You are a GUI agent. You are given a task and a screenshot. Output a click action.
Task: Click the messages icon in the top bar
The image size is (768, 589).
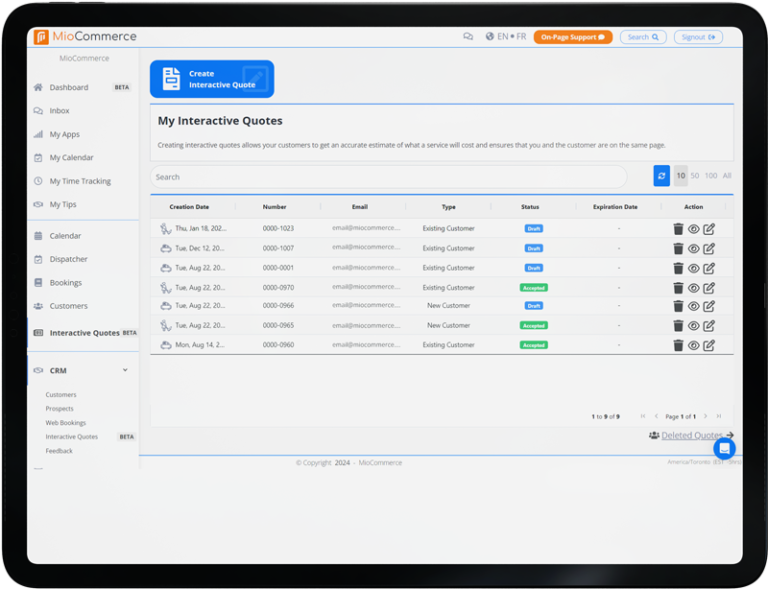(x=468, y=37)
